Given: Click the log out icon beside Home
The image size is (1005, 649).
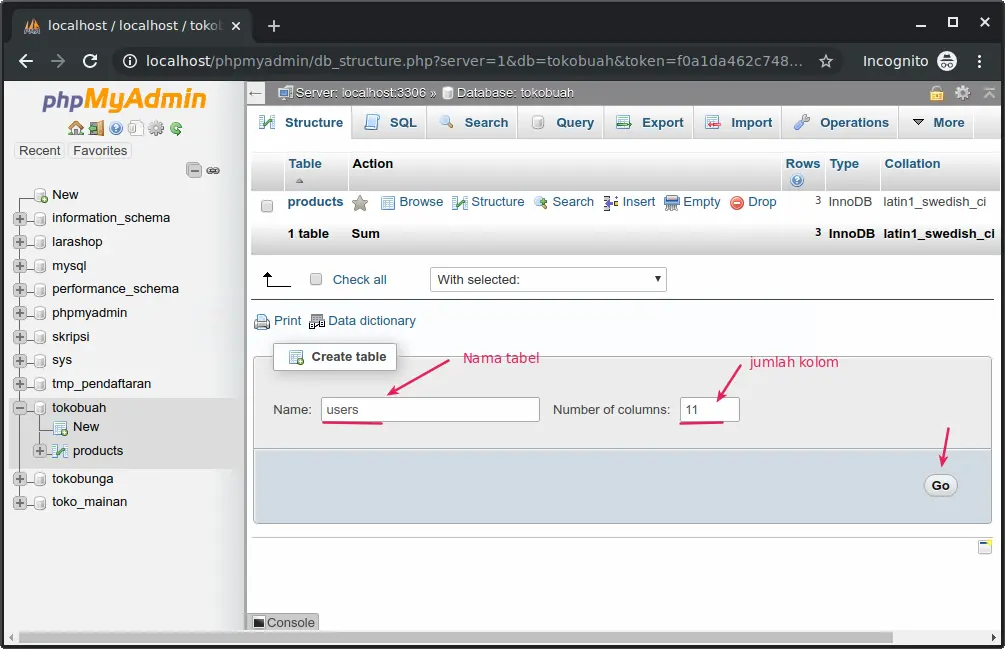Looking at the screenshot, I should coord(96,128).
